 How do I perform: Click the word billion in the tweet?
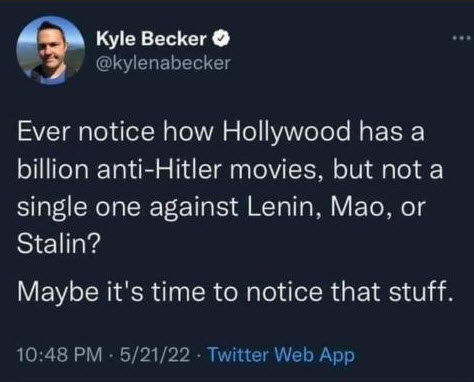53,169
